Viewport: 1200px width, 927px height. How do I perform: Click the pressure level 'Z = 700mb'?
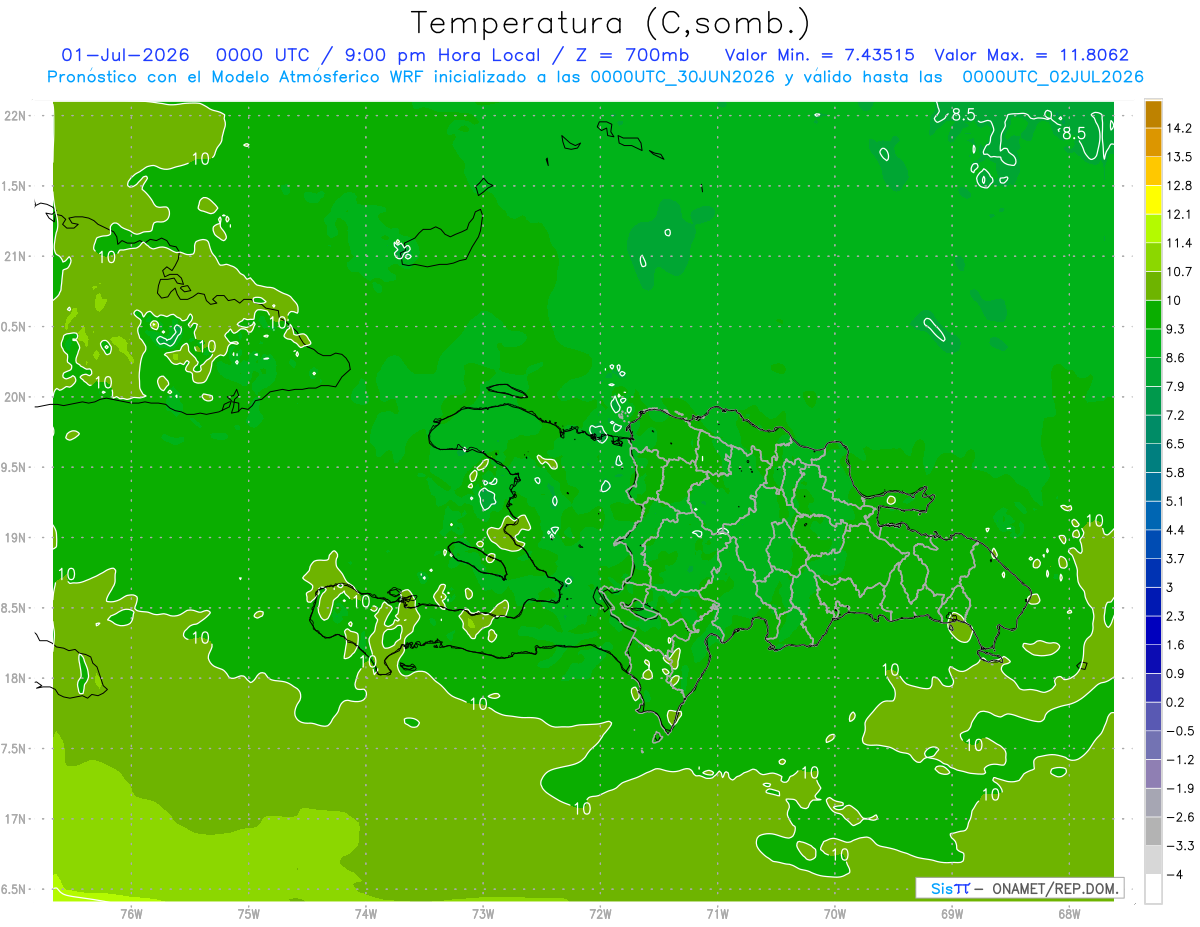tap(633, 55)
